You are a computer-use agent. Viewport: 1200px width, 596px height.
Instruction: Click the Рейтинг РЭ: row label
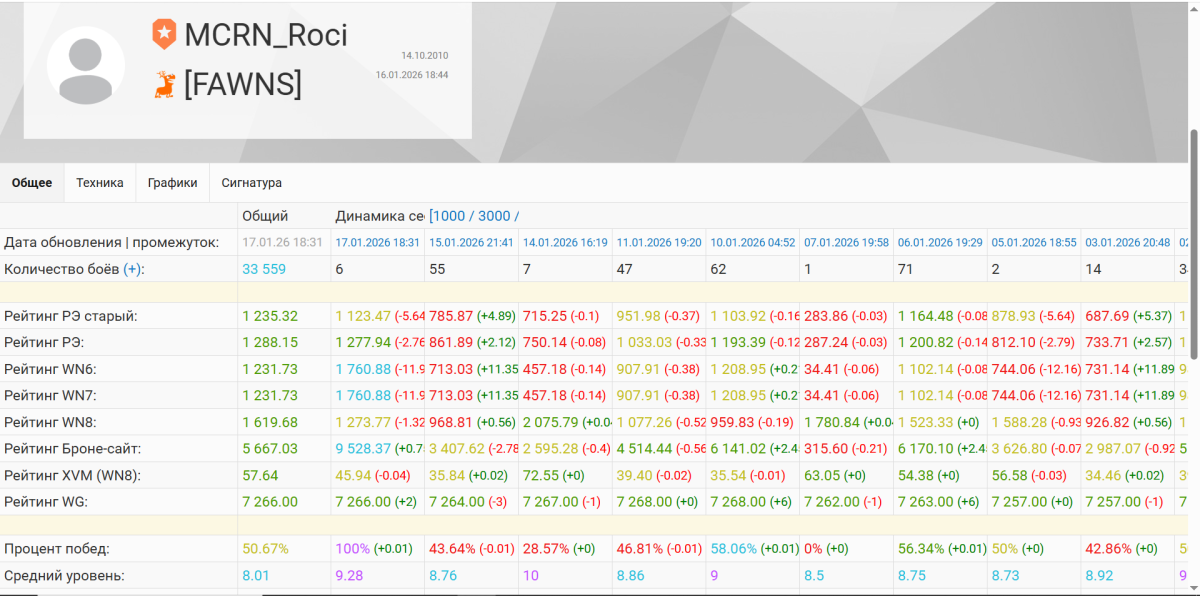click(x=44, y=343)
